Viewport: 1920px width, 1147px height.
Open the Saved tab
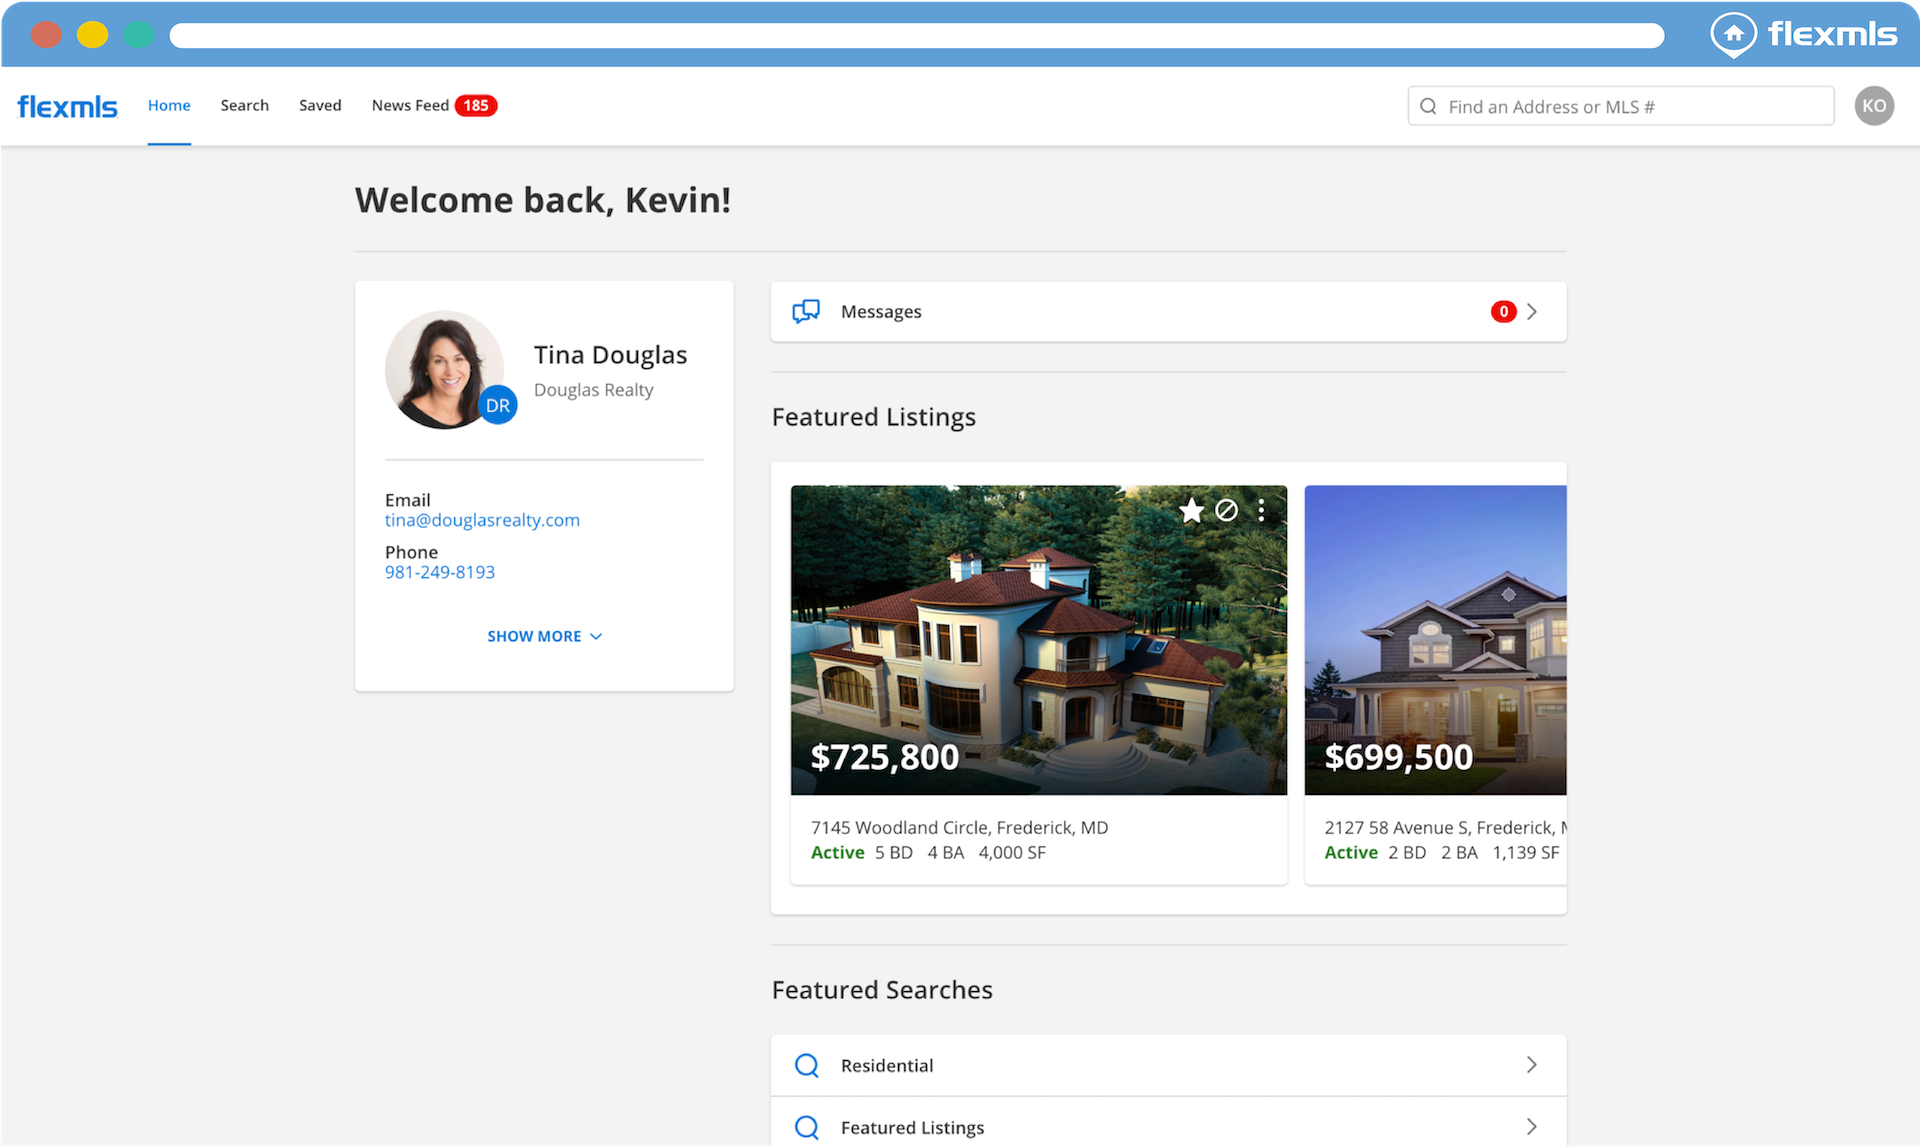(320, 105)
